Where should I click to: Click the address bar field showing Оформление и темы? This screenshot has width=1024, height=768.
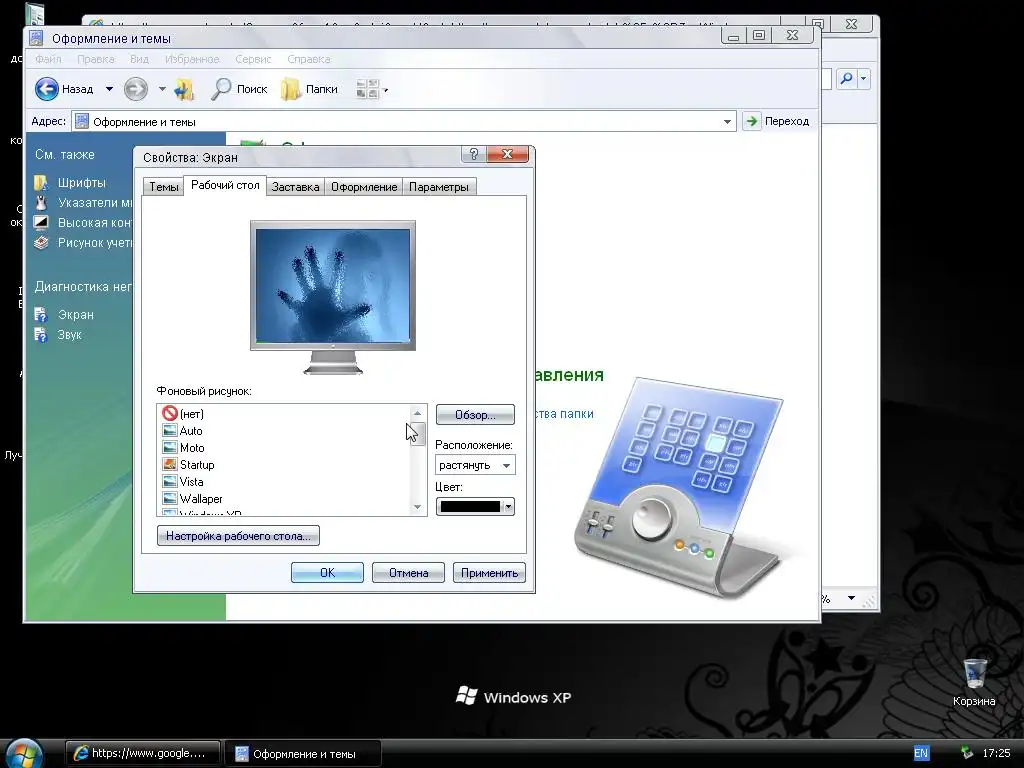pos(404,121)
